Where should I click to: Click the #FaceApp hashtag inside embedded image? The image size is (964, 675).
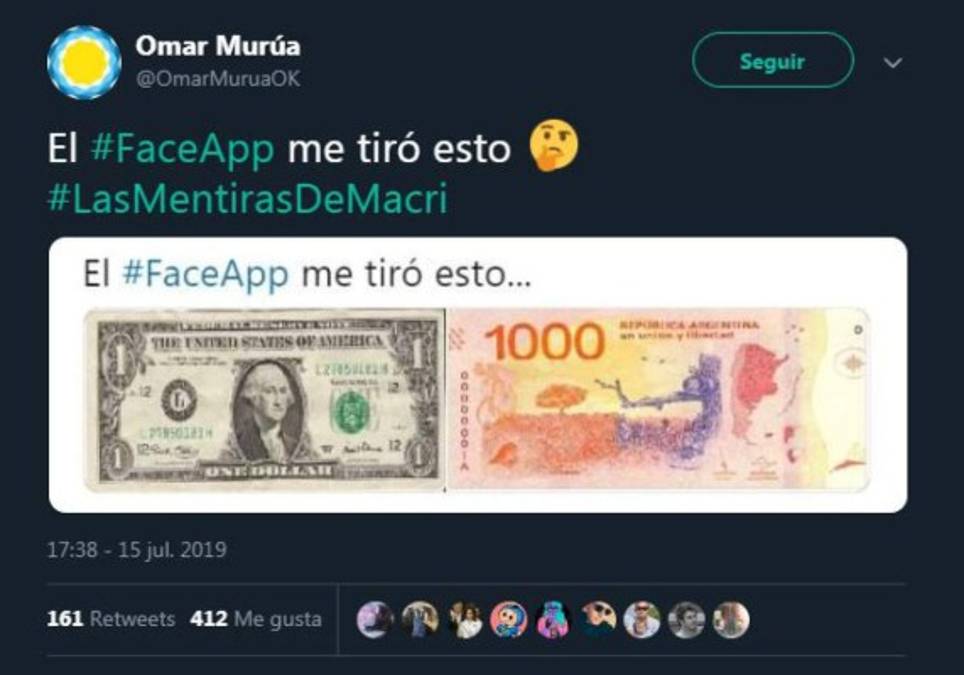[x=205, y=274]
